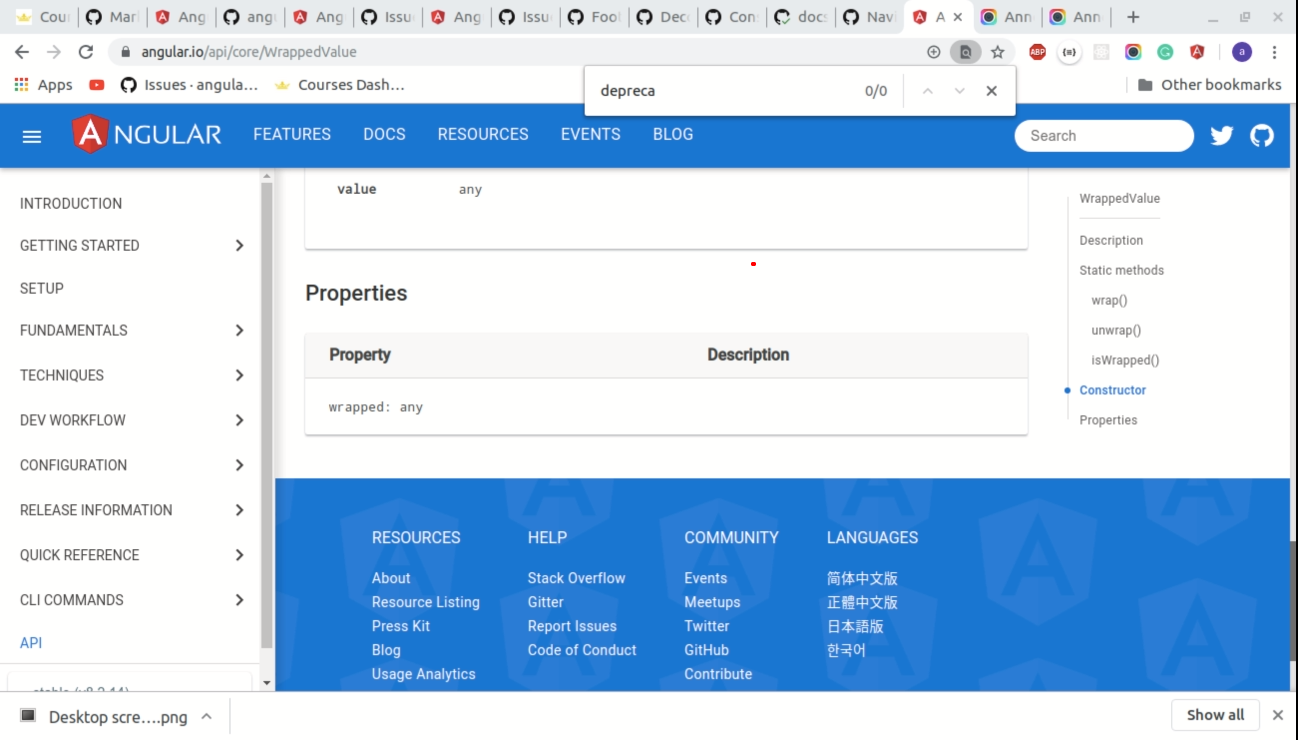Image resolution: width=1298 pixels, height=740 pixels.
Task: Select API in sidebar
Action: 31,643
